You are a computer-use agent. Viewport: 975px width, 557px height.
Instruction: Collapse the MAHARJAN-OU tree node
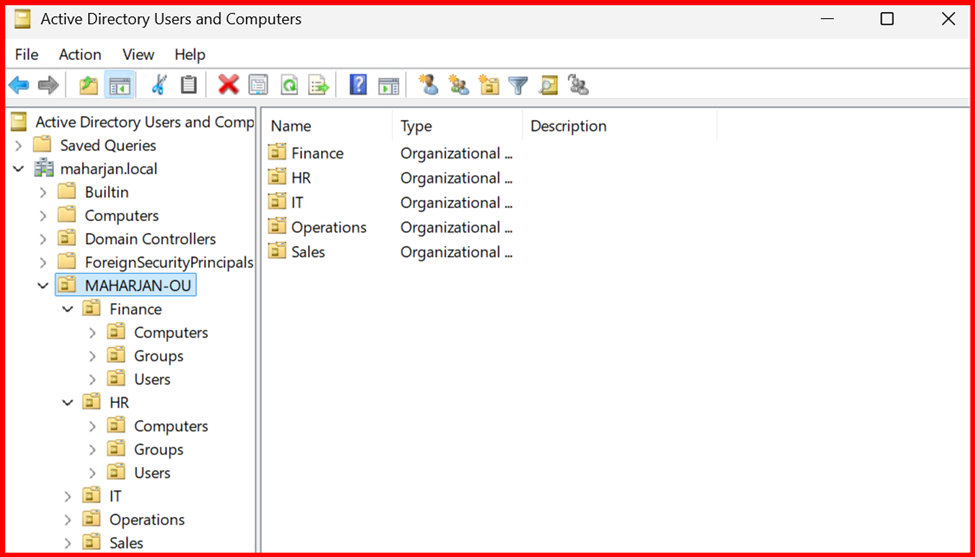(x=43, y=286)
